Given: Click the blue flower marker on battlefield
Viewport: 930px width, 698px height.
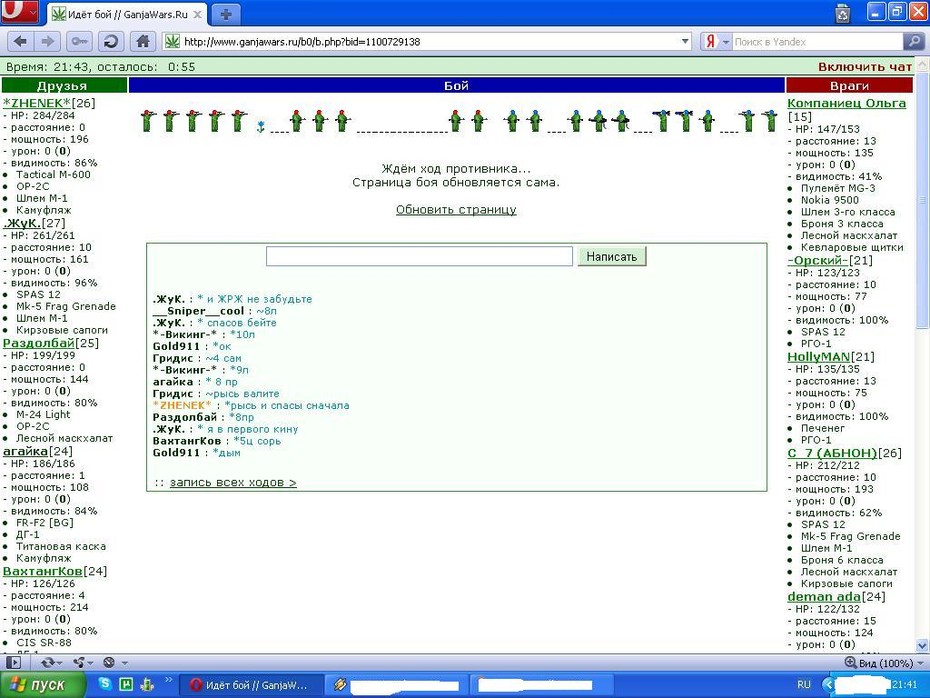Looking at the screenshot, I should 260,126.
